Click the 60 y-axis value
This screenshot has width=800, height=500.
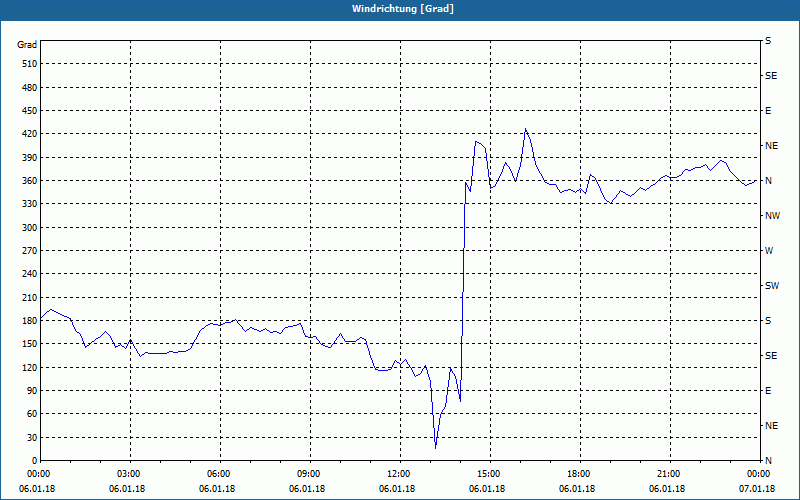click(x=32, y=414)
